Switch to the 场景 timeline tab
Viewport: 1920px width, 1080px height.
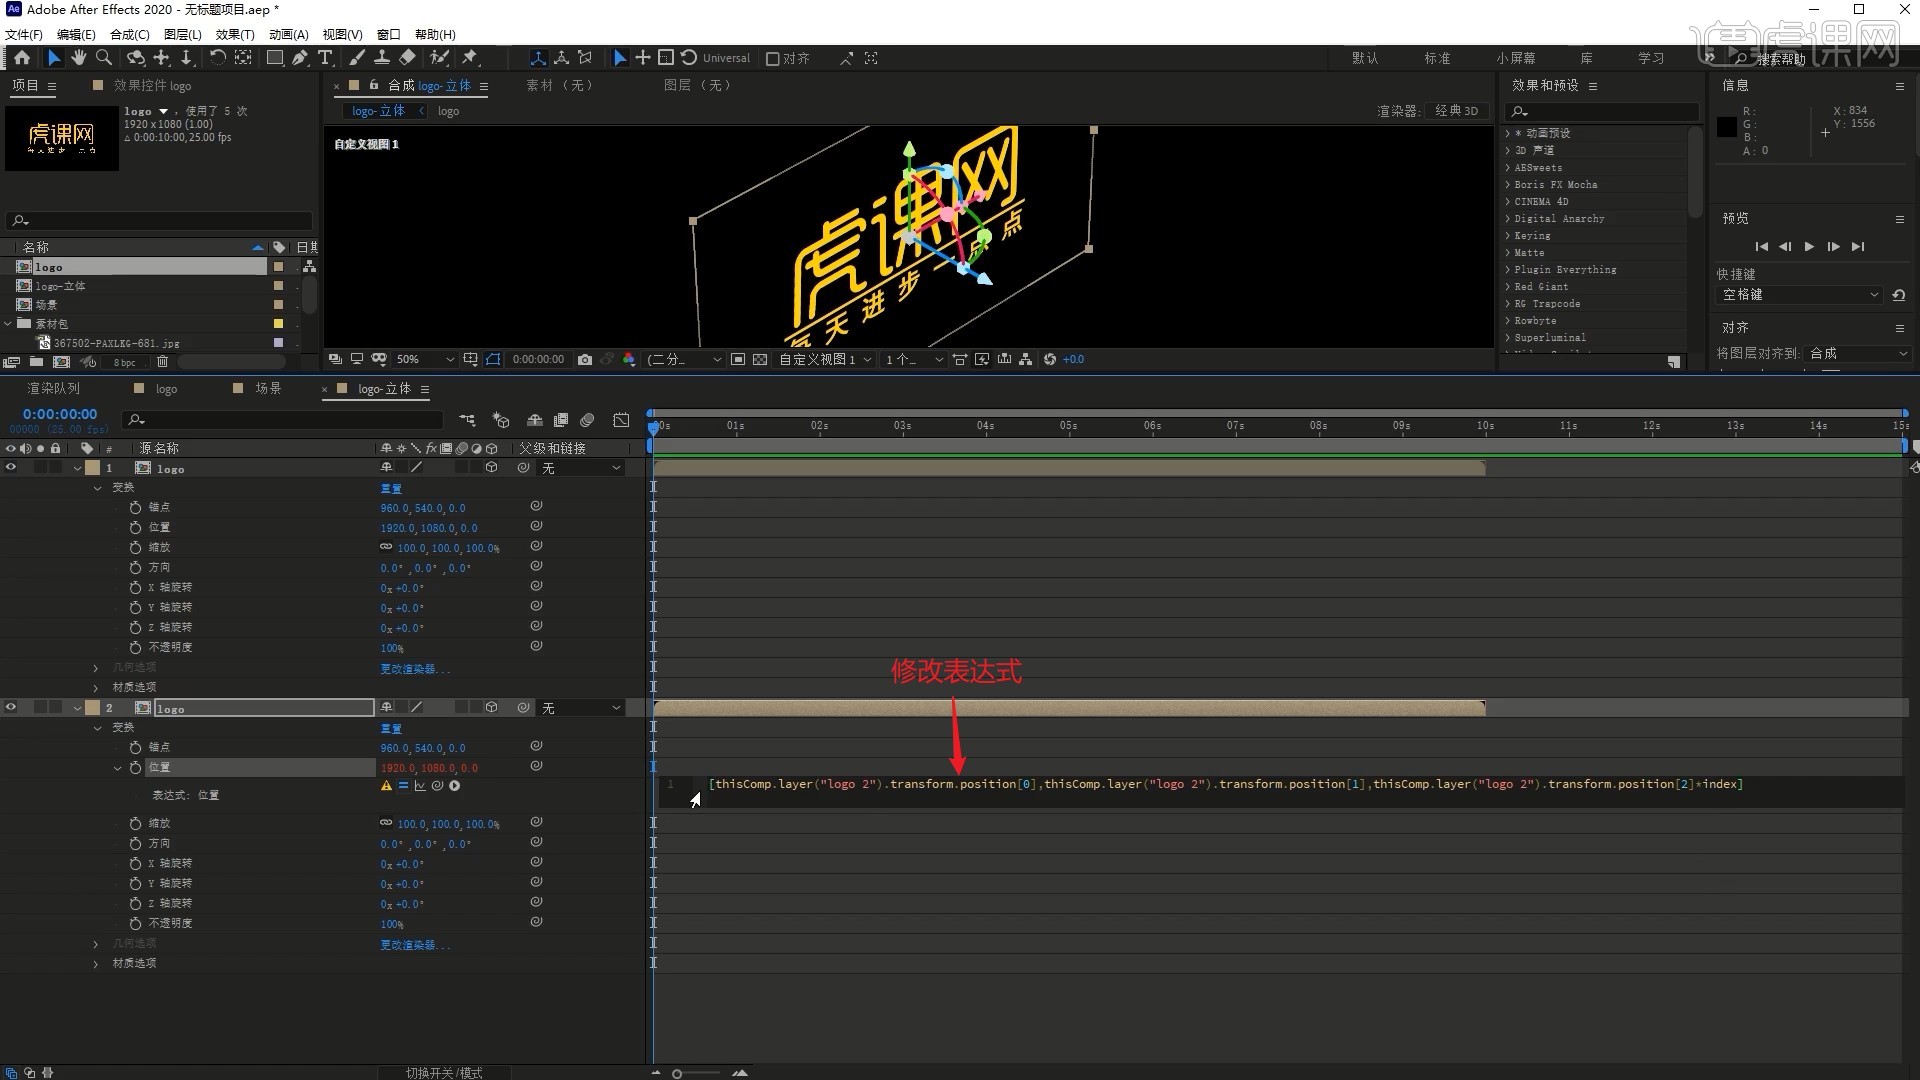coord(268,389)
